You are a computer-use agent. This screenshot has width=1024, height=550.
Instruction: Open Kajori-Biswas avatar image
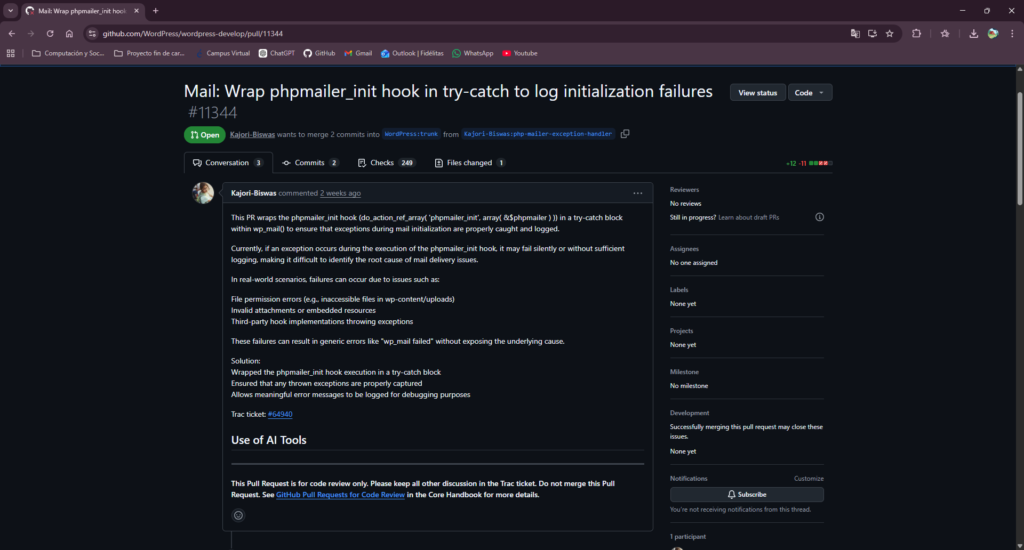point(203,193)
